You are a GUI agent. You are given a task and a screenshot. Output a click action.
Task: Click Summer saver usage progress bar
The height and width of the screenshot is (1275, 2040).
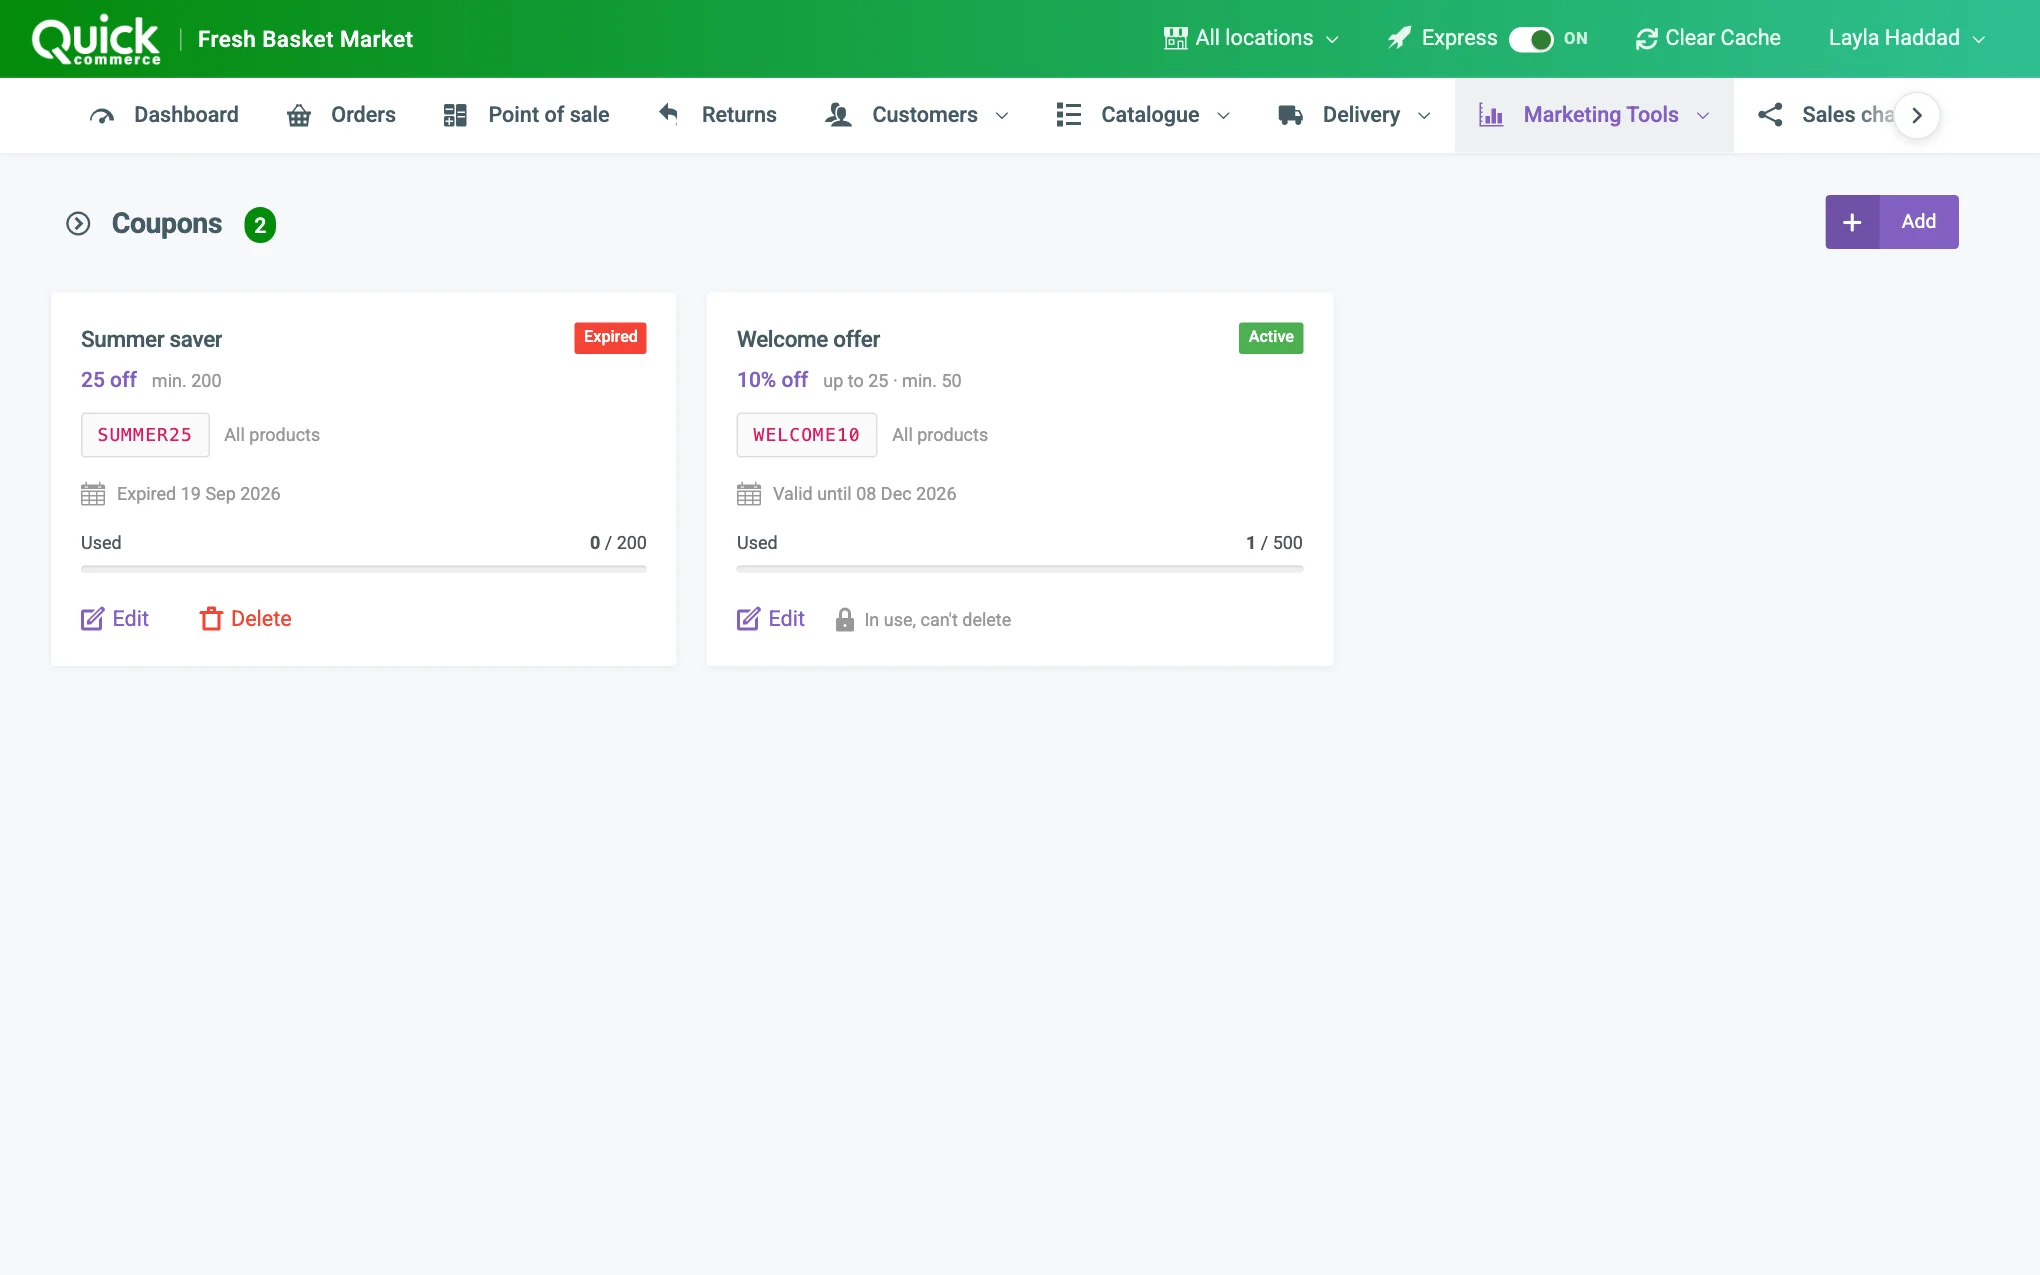364,568
